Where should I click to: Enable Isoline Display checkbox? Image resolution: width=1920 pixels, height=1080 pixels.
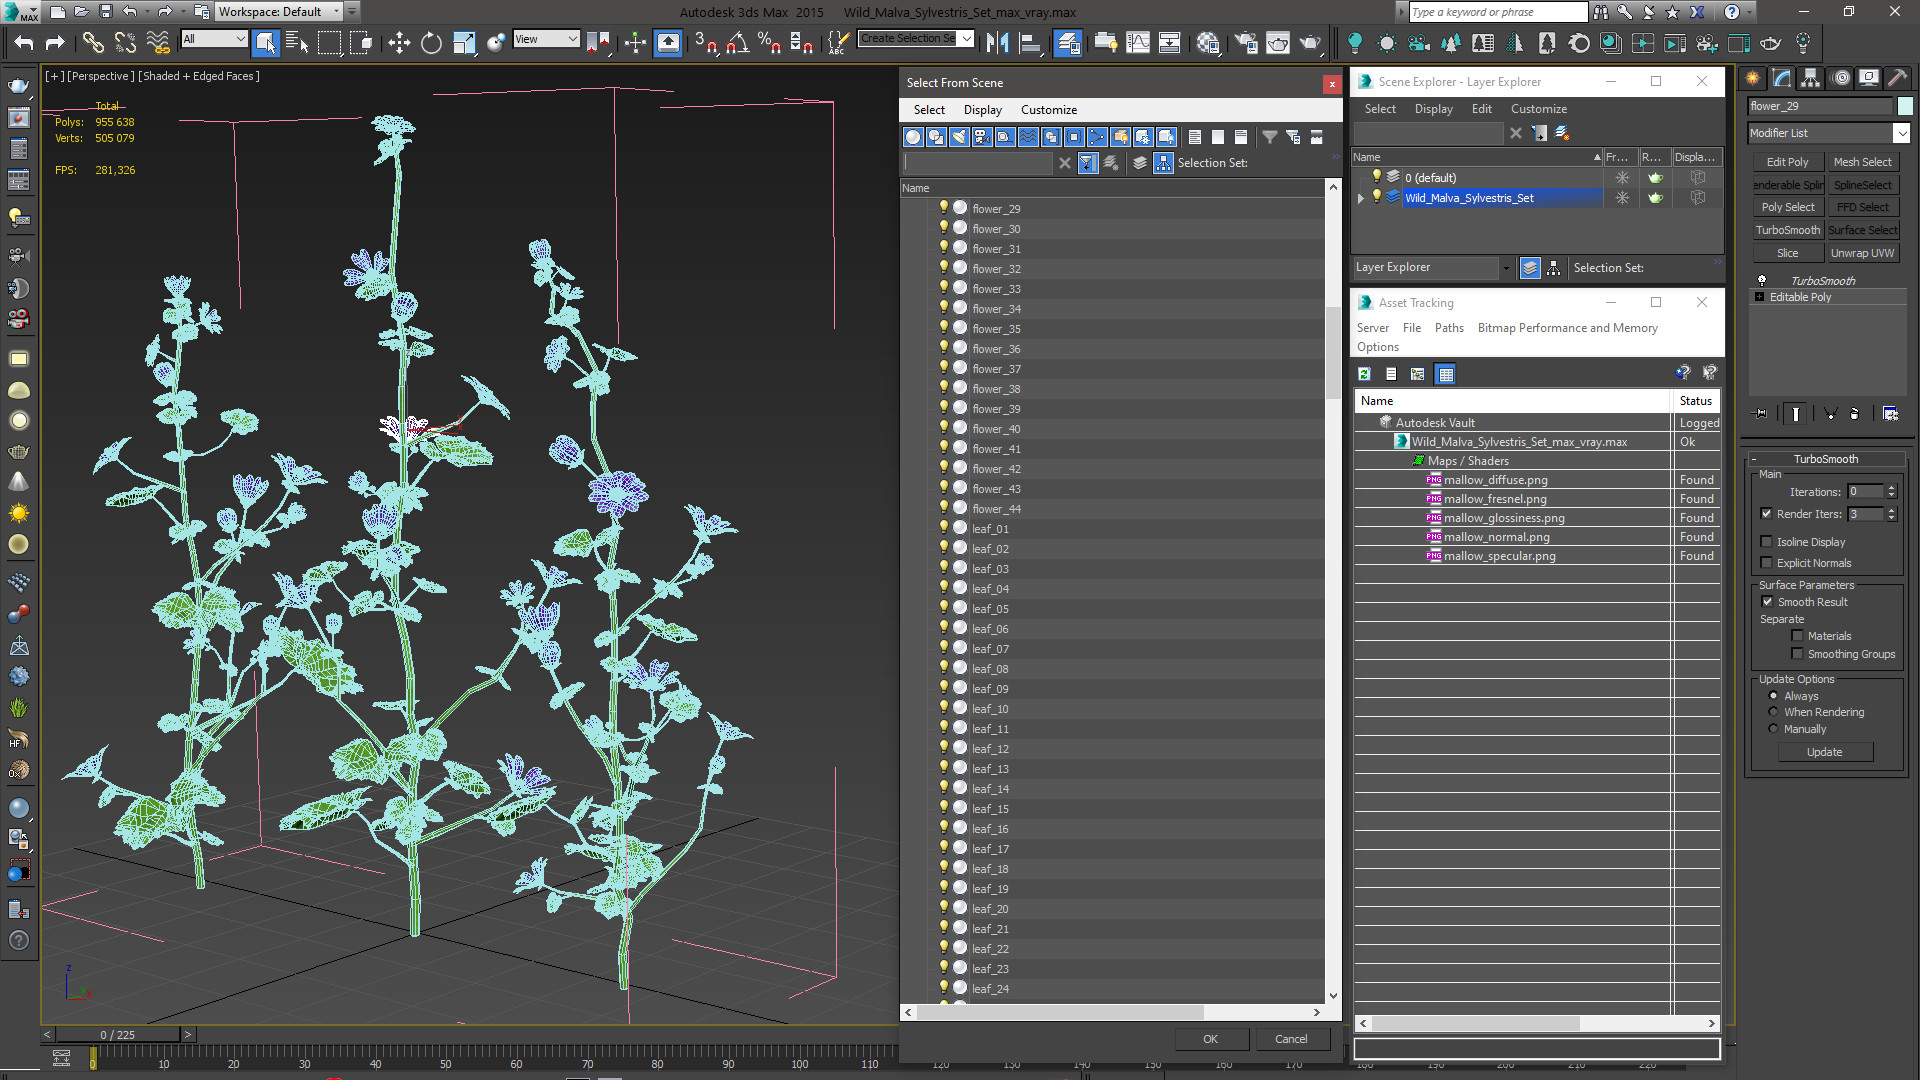pyautogui.click(x=1767, y=542)
